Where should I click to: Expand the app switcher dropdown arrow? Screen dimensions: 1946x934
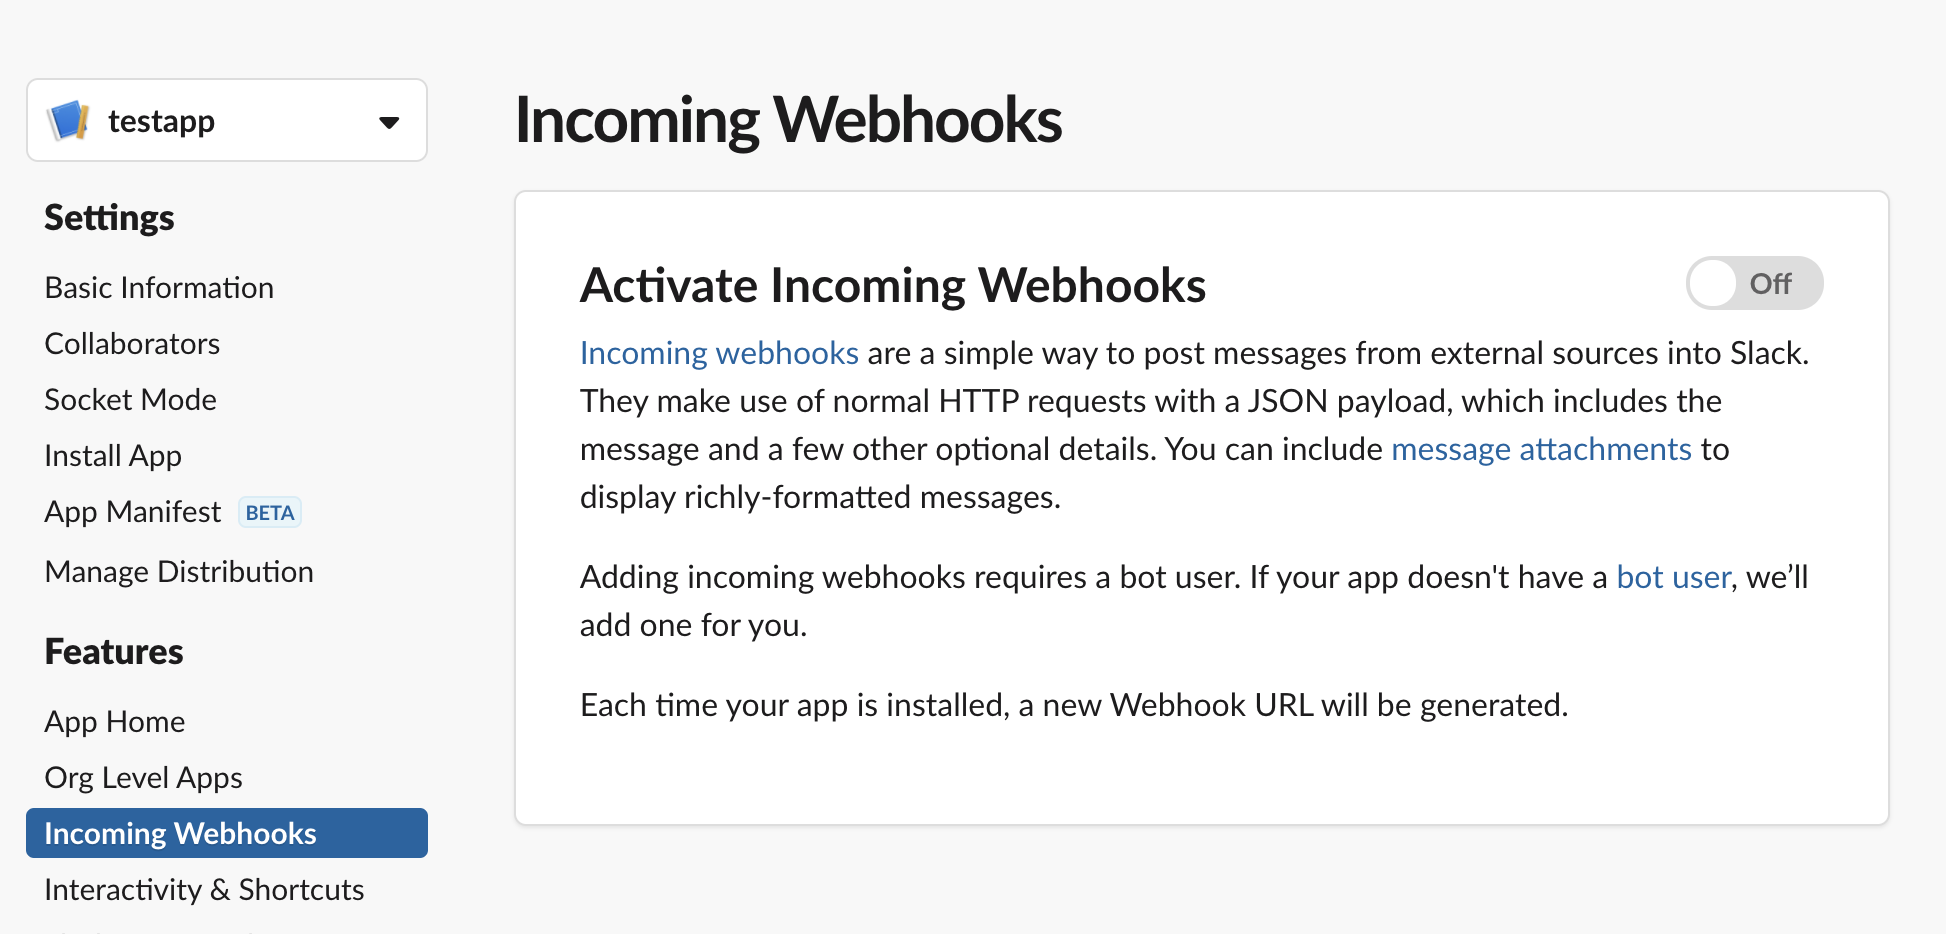(389, 122)
